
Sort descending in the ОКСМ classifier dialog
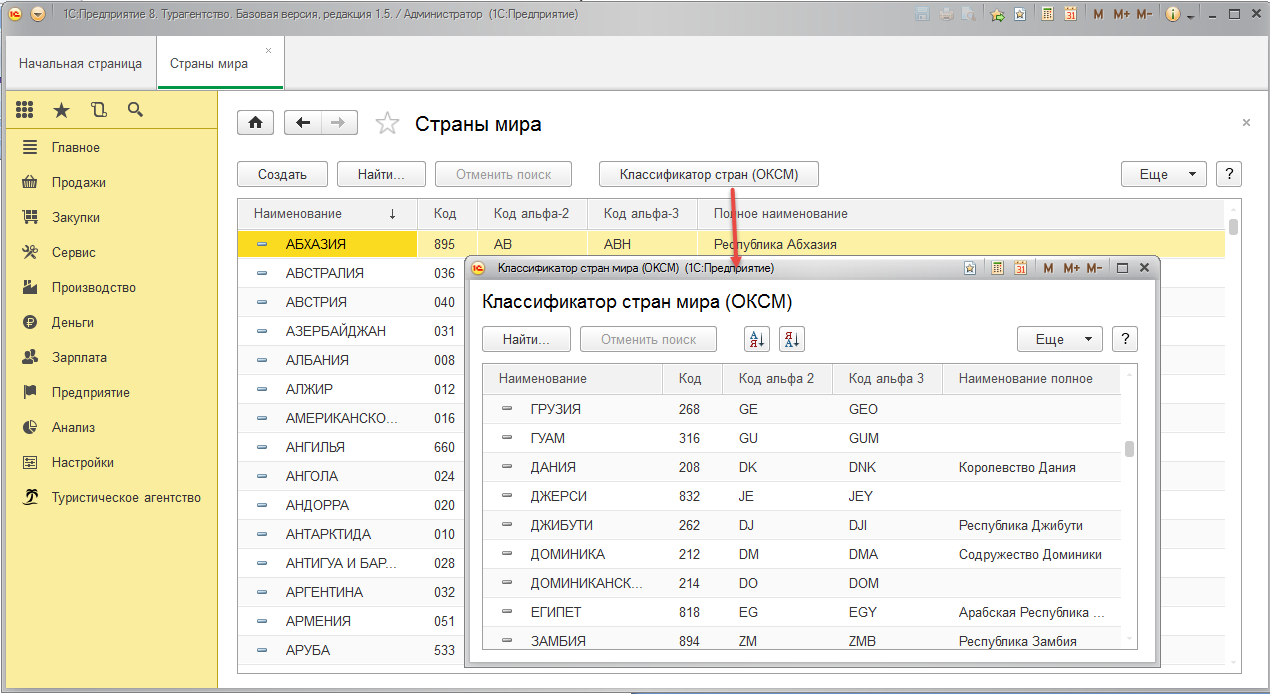pyautogui.click(x=792, y=340)
